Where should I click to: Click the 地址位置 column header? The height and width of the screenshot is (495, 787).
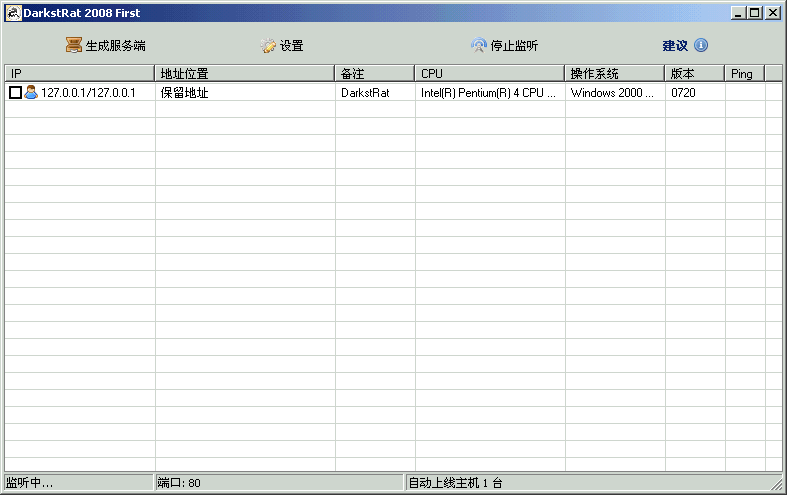245,74
